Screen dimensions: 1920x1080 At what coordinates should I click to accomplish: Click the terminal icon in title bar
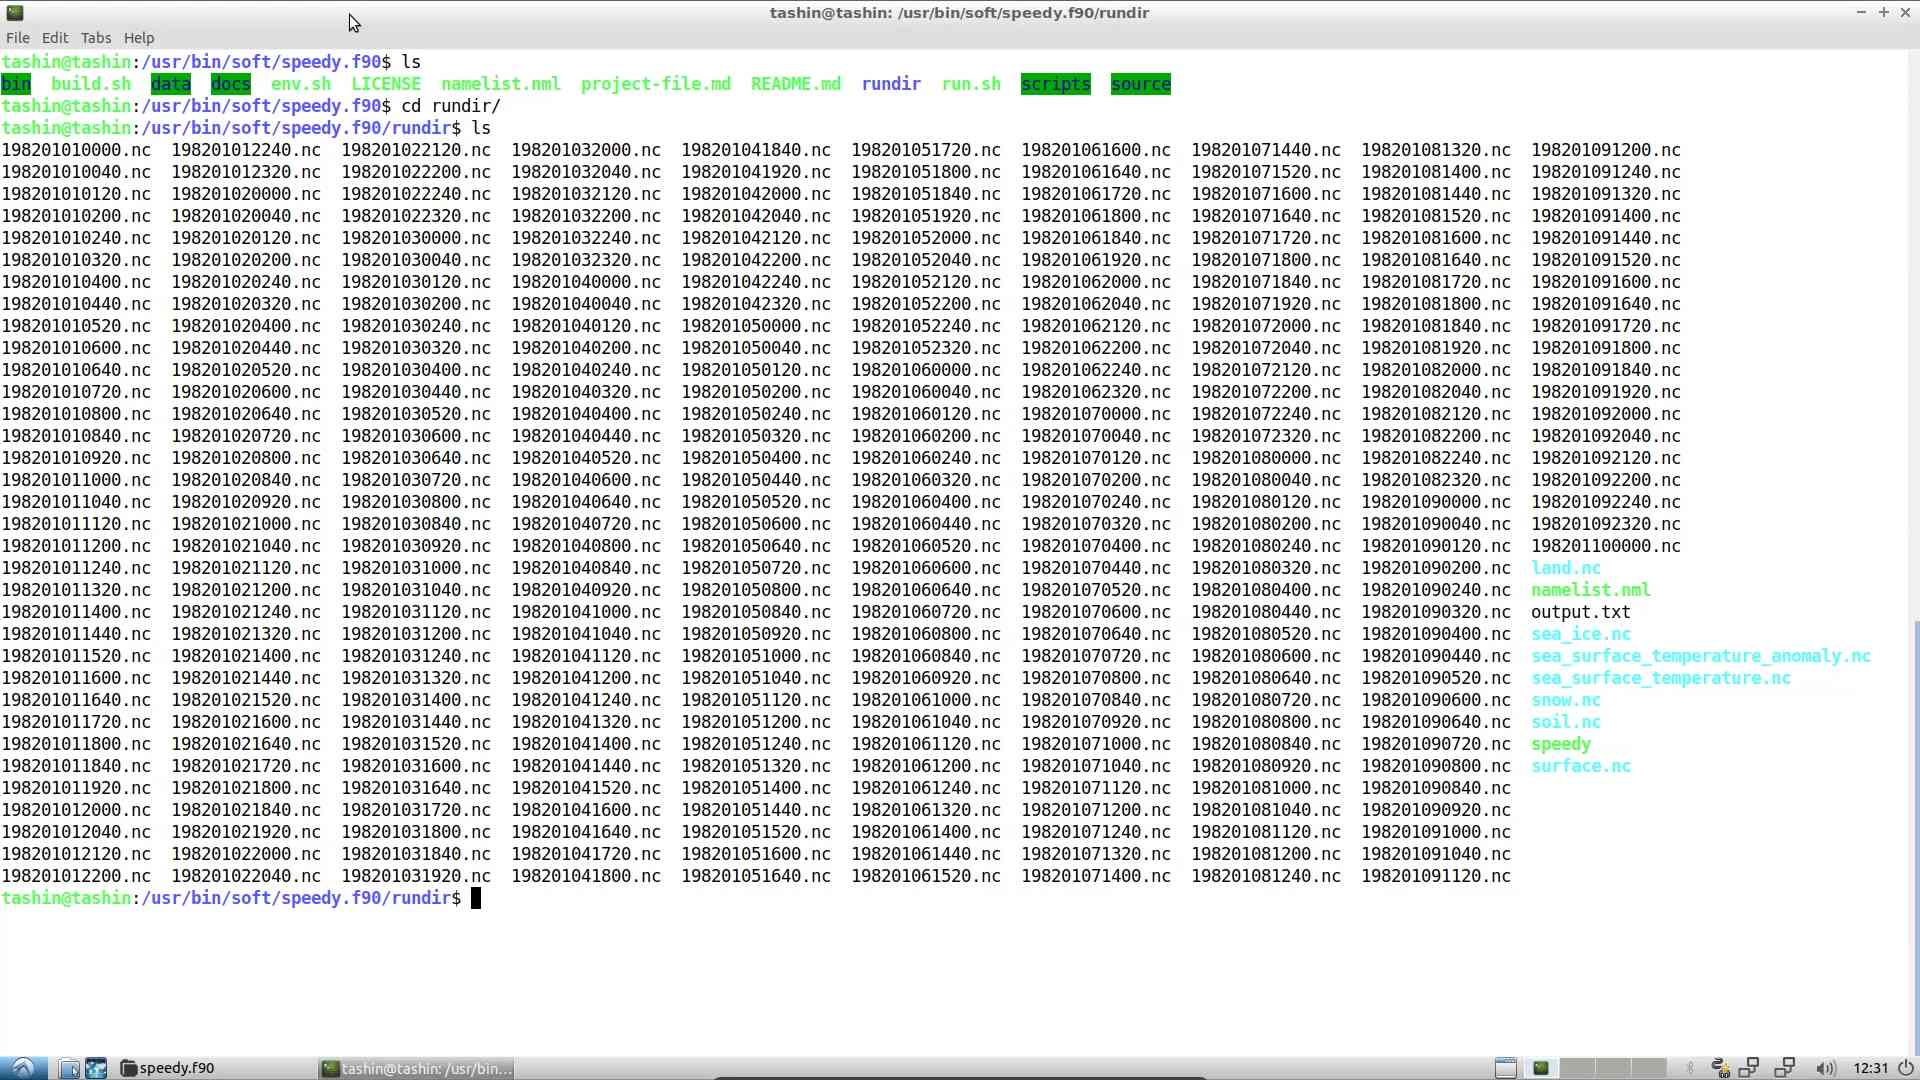point(14,13)
